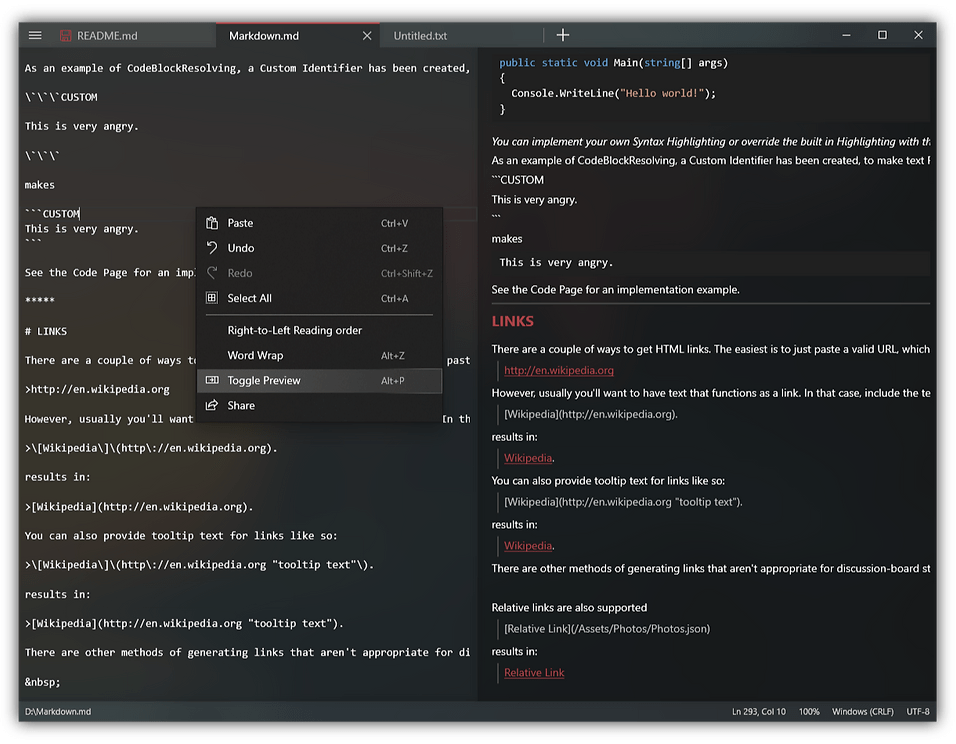Choose Select All in the context menu
The height and width of the screenshot is (744, 956).
pos(319,298)
